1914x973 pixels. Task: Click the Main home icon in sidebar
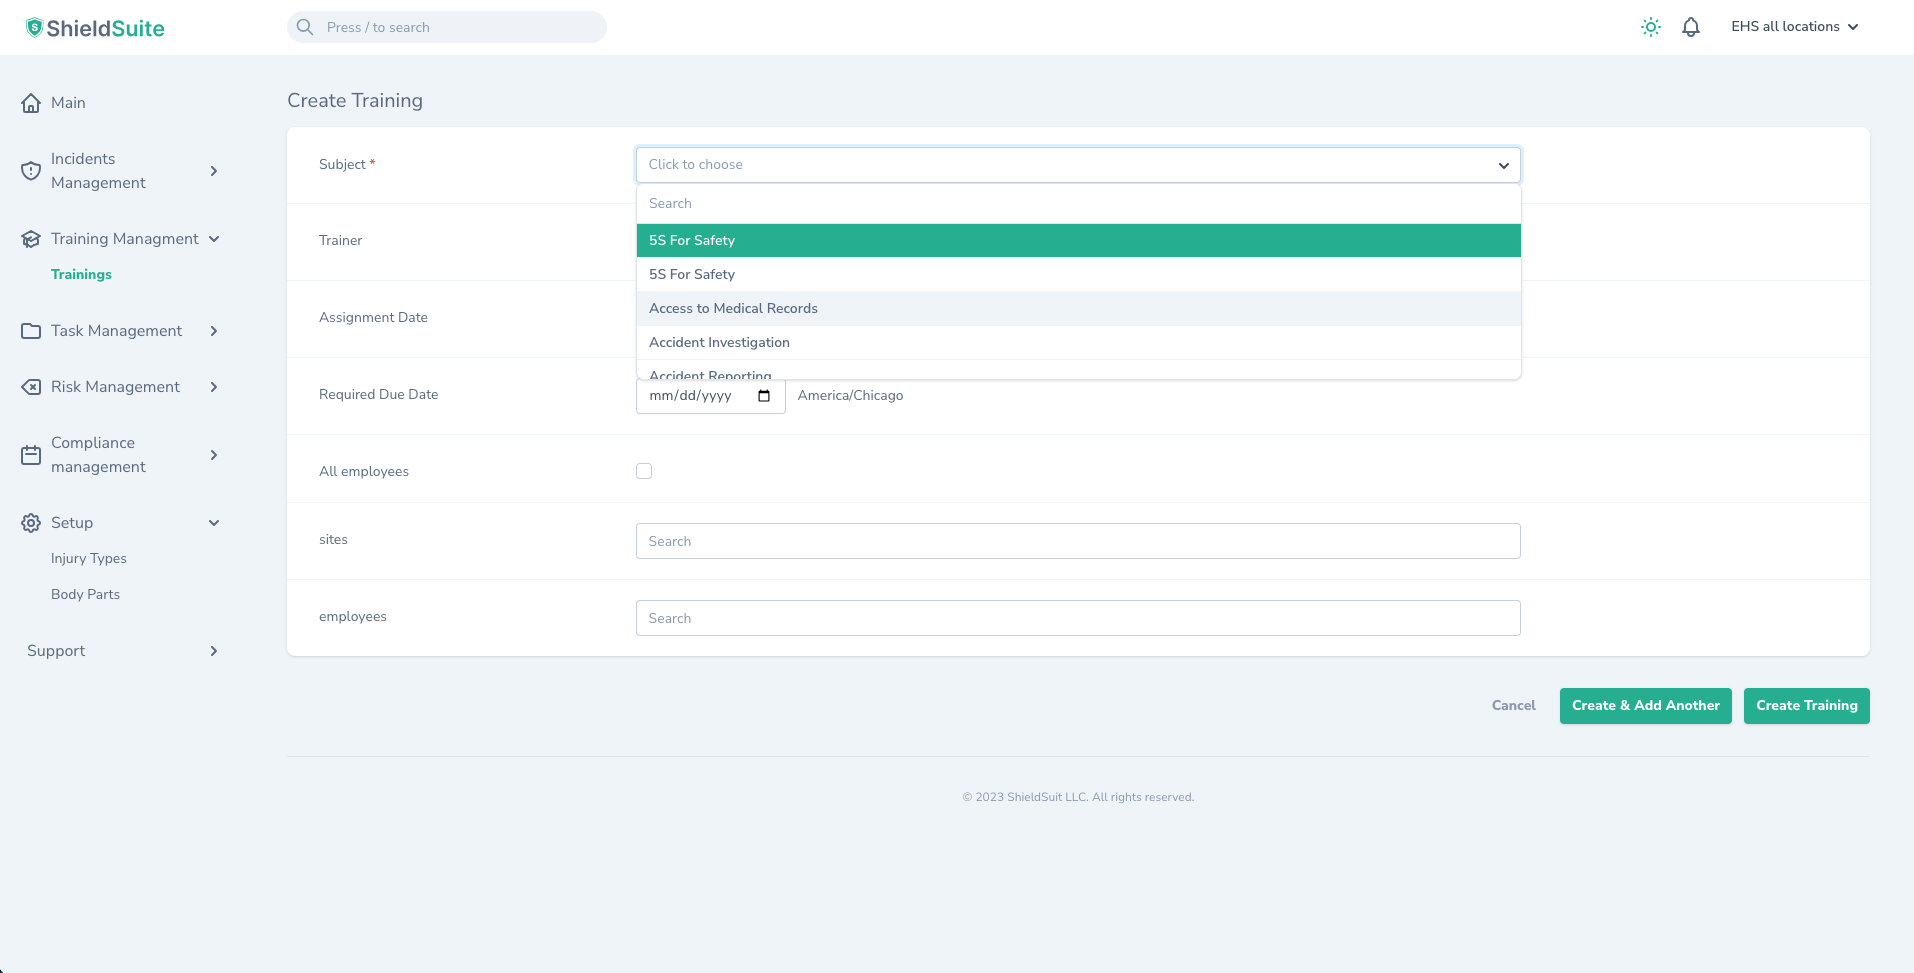point(31,103)
